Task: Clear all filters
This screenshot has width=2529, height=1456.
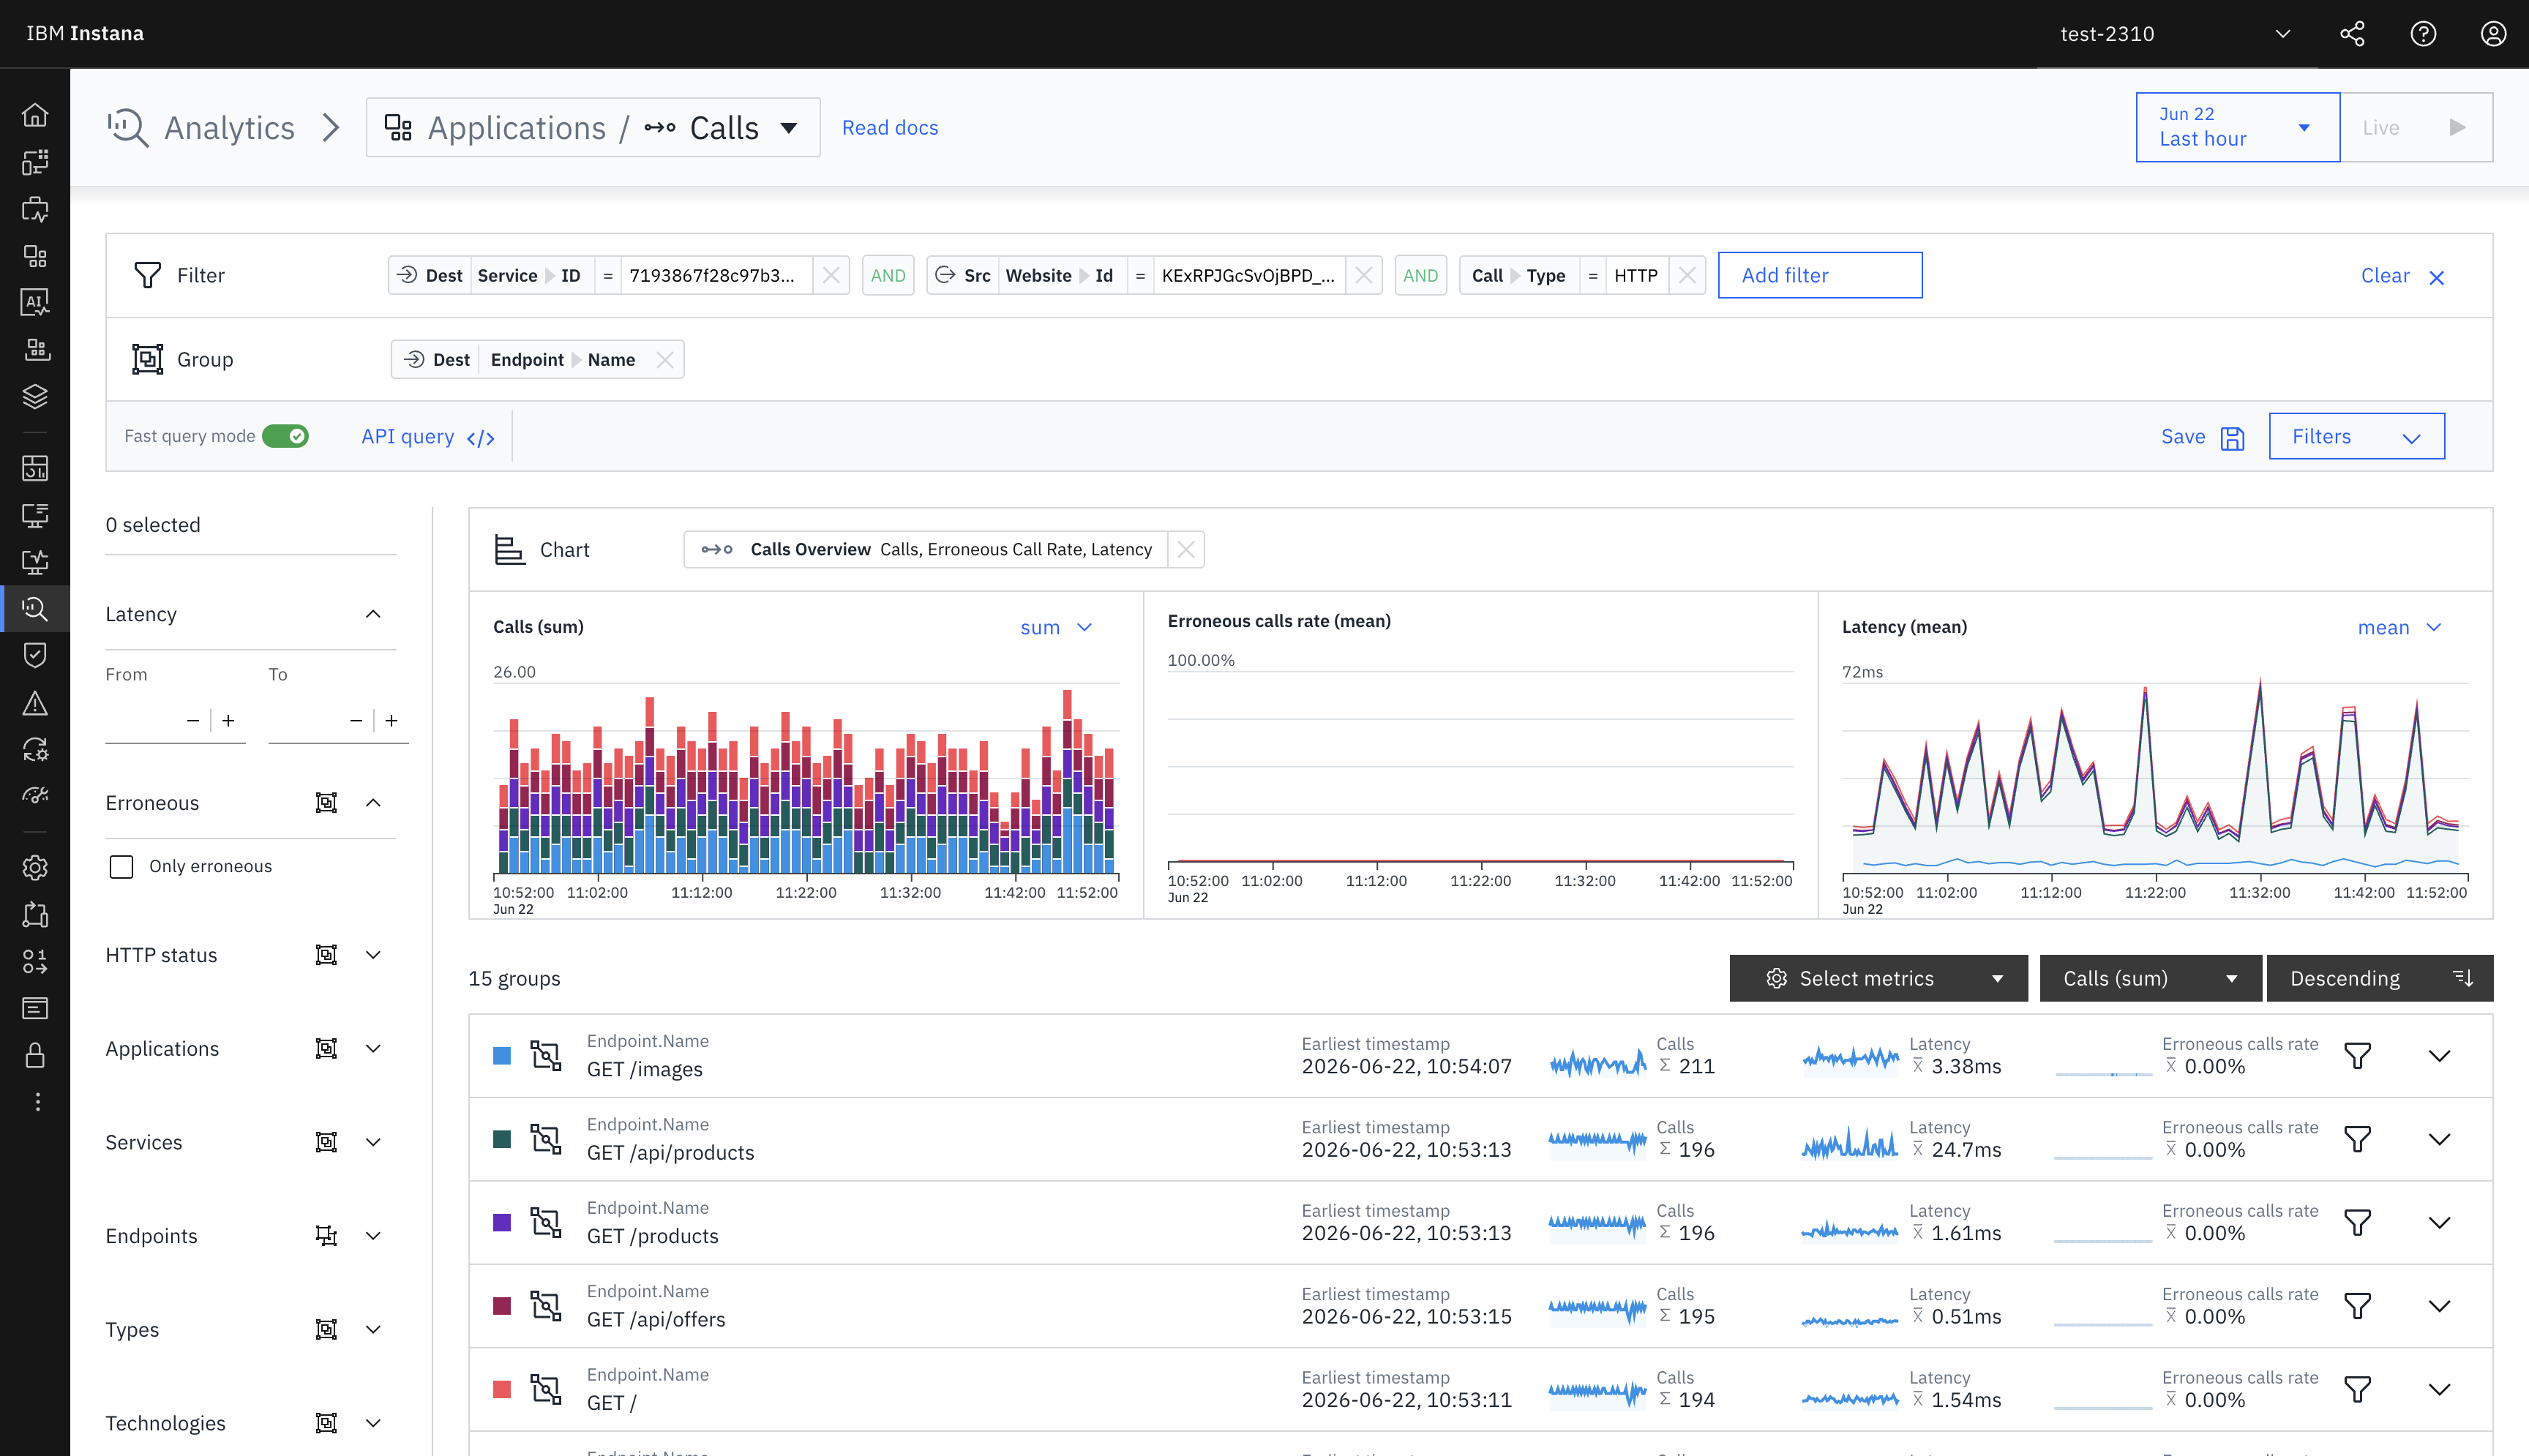Action: [x=2402, y=276]
